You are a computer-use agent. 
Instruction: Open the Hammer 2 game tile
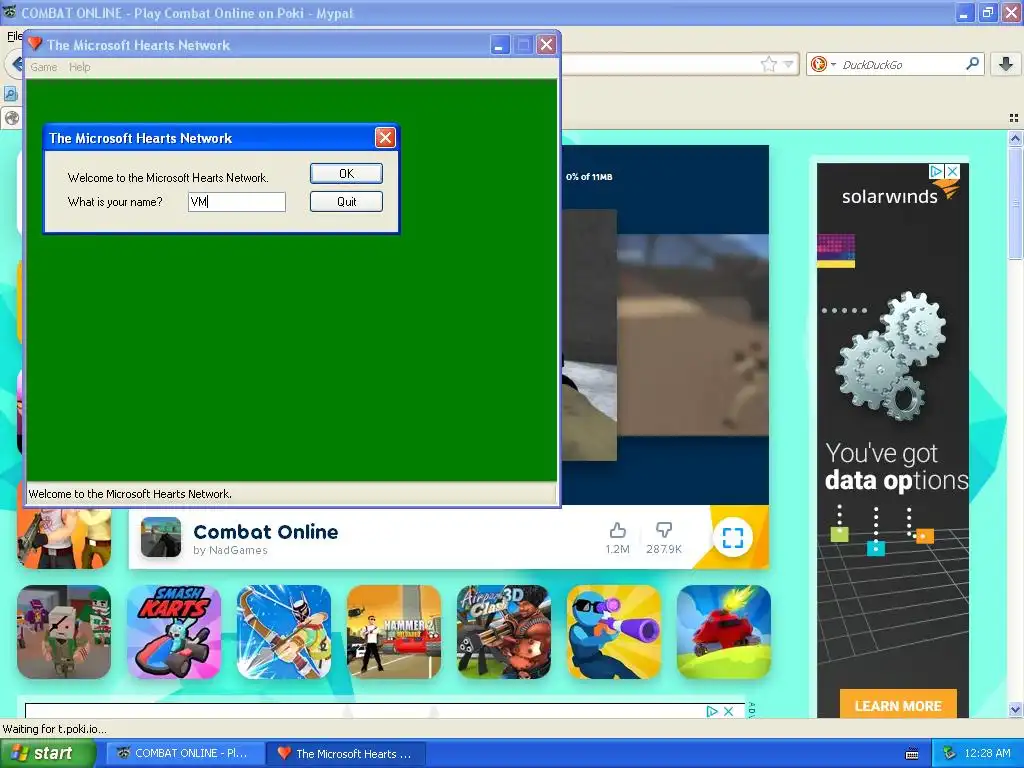tap(394, 632)
